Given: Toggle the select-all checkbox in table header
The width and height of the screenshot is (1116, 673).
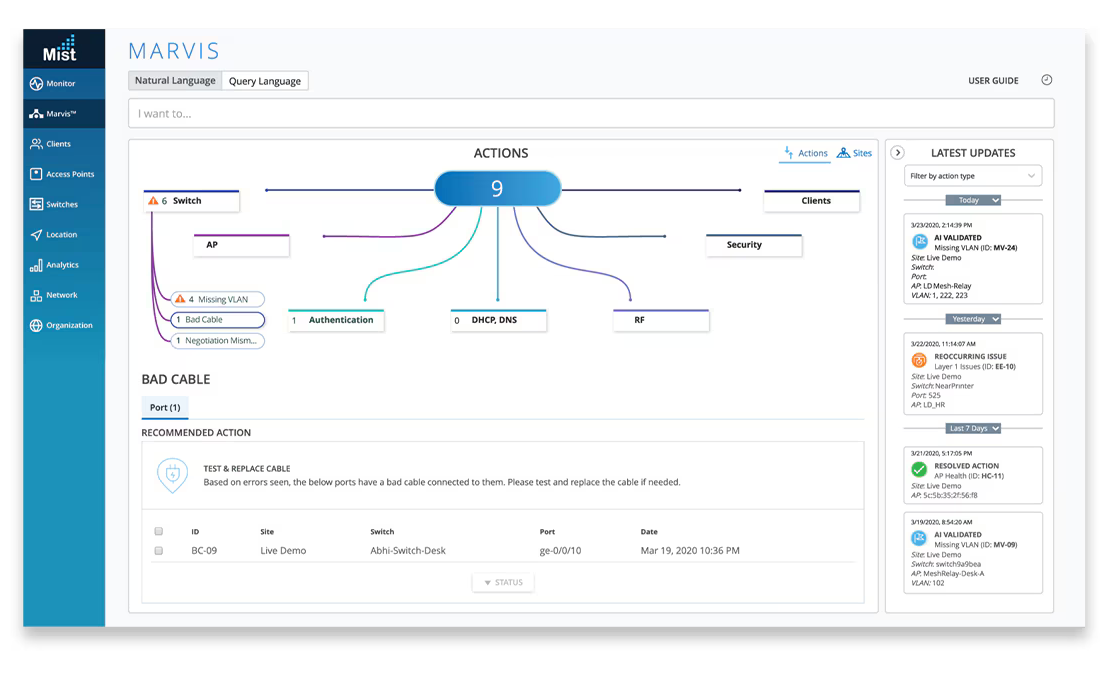Looking at the screenshot, I should pos(159,531).
